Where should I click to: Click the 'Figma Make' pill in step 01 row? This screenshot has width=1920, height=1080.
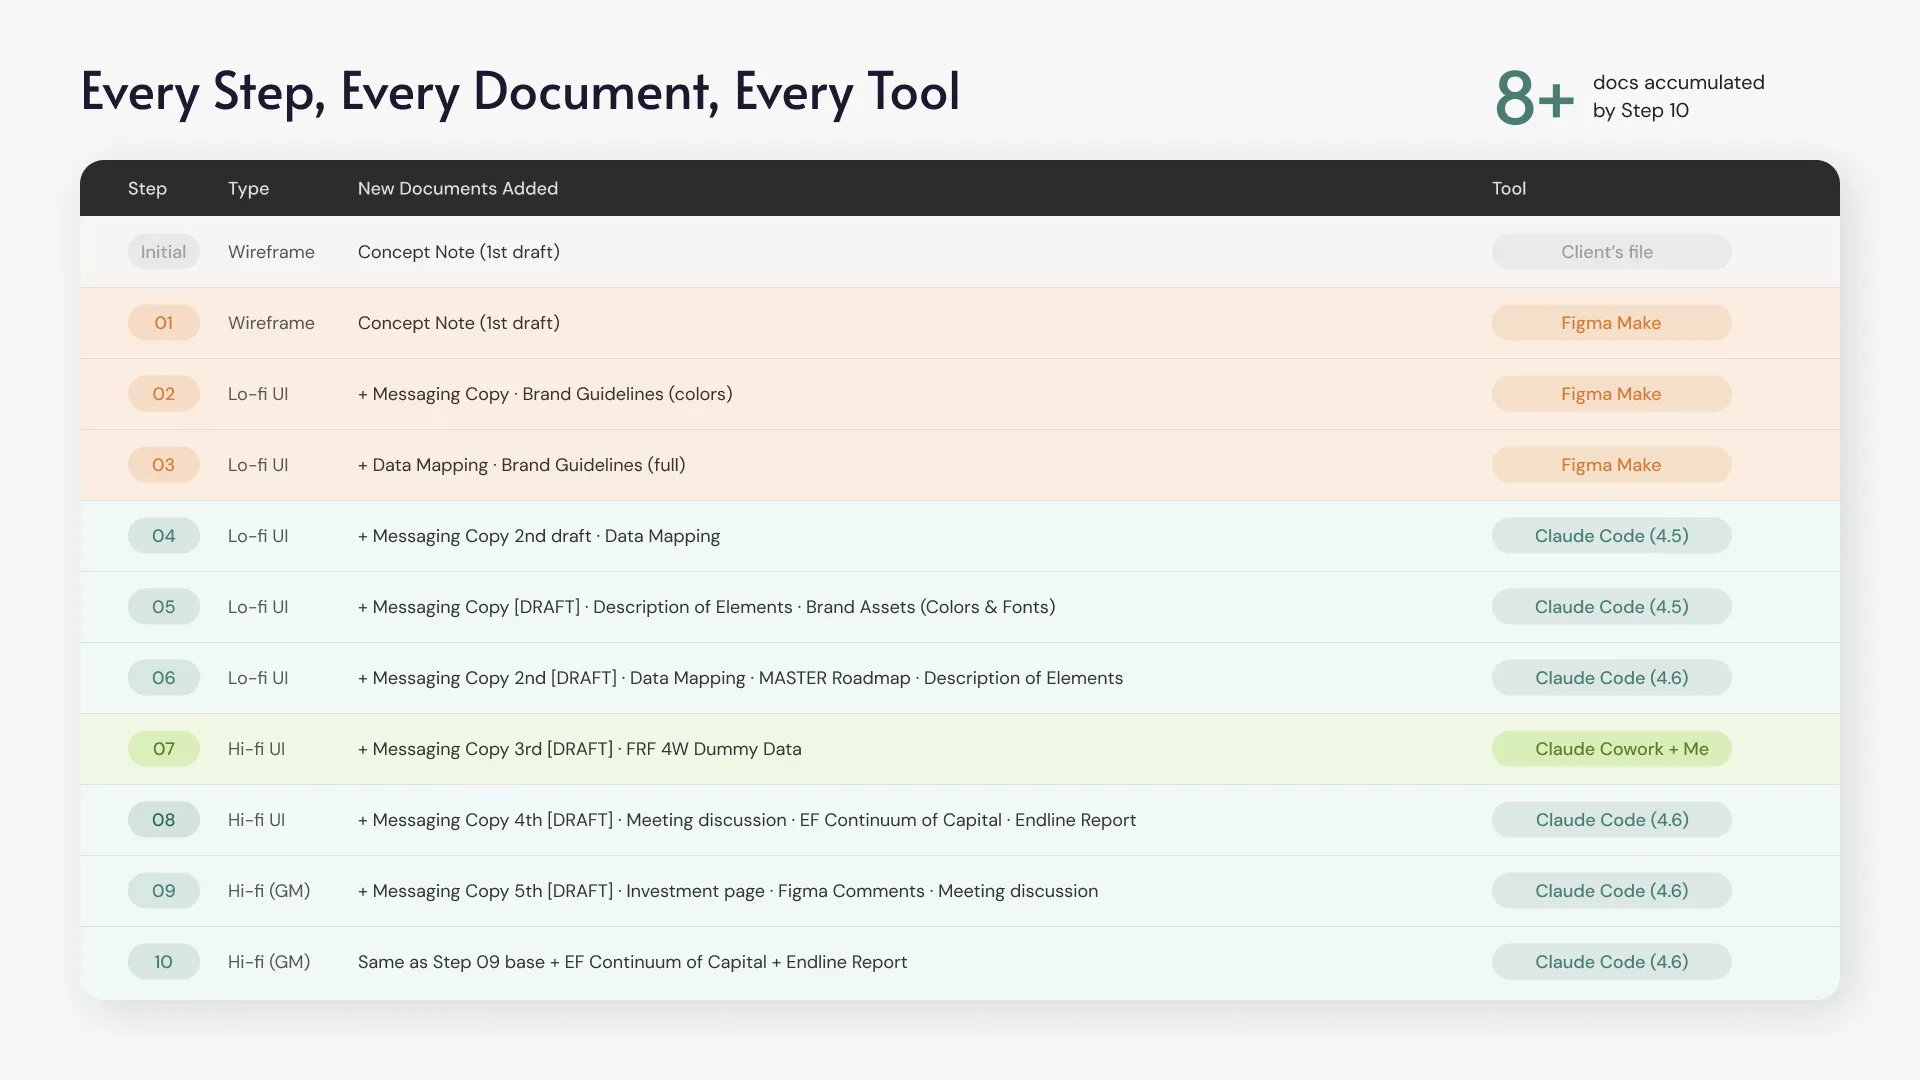tap(1612, 323)
